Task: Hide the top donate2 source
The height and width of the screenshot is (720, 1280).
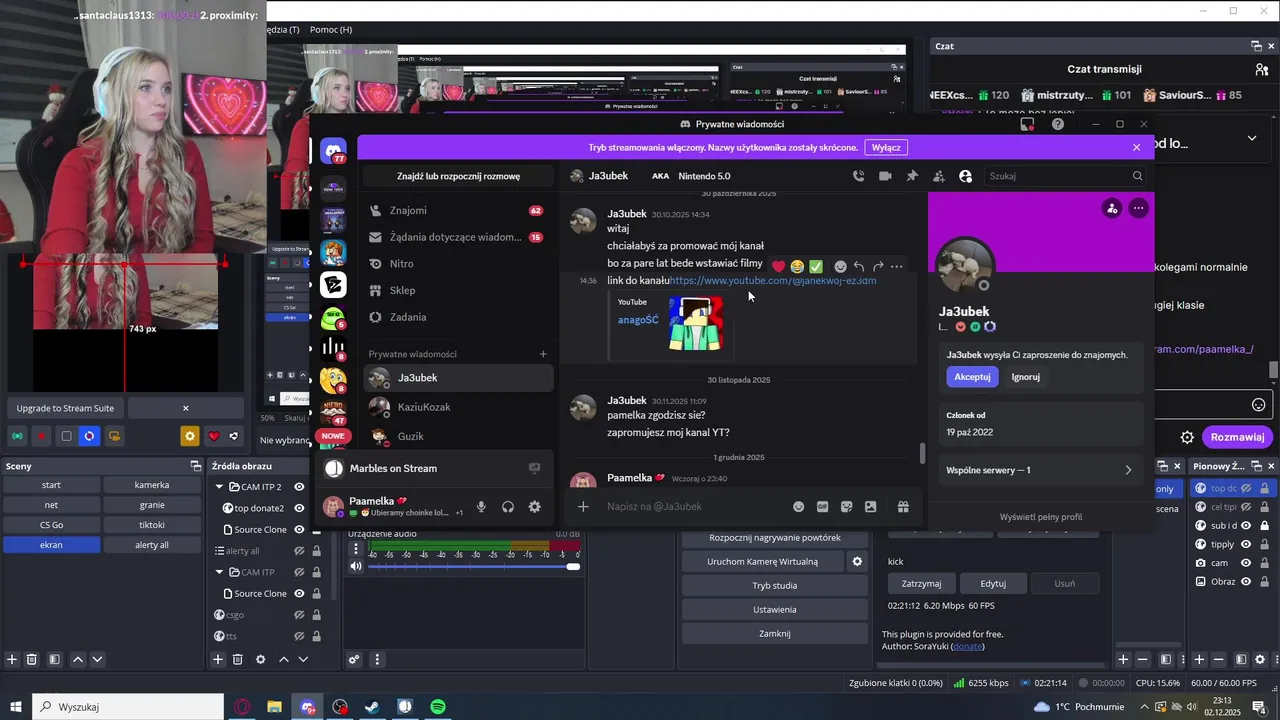Action: [x=299, y=508]
